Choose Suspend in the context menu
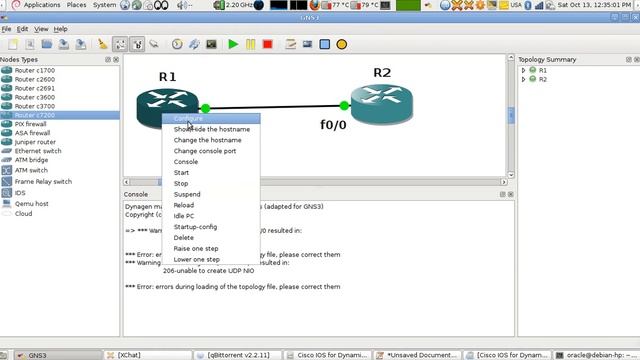 click(211, 194)
